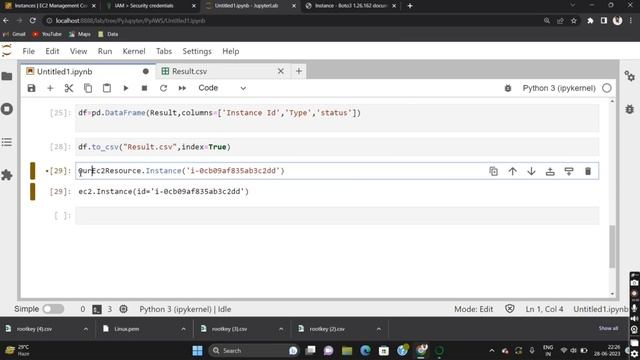The width and height of the screenshot is (640, 360).
Task: Open the notebook trust shield icon
Action: (x=509, y=309)
